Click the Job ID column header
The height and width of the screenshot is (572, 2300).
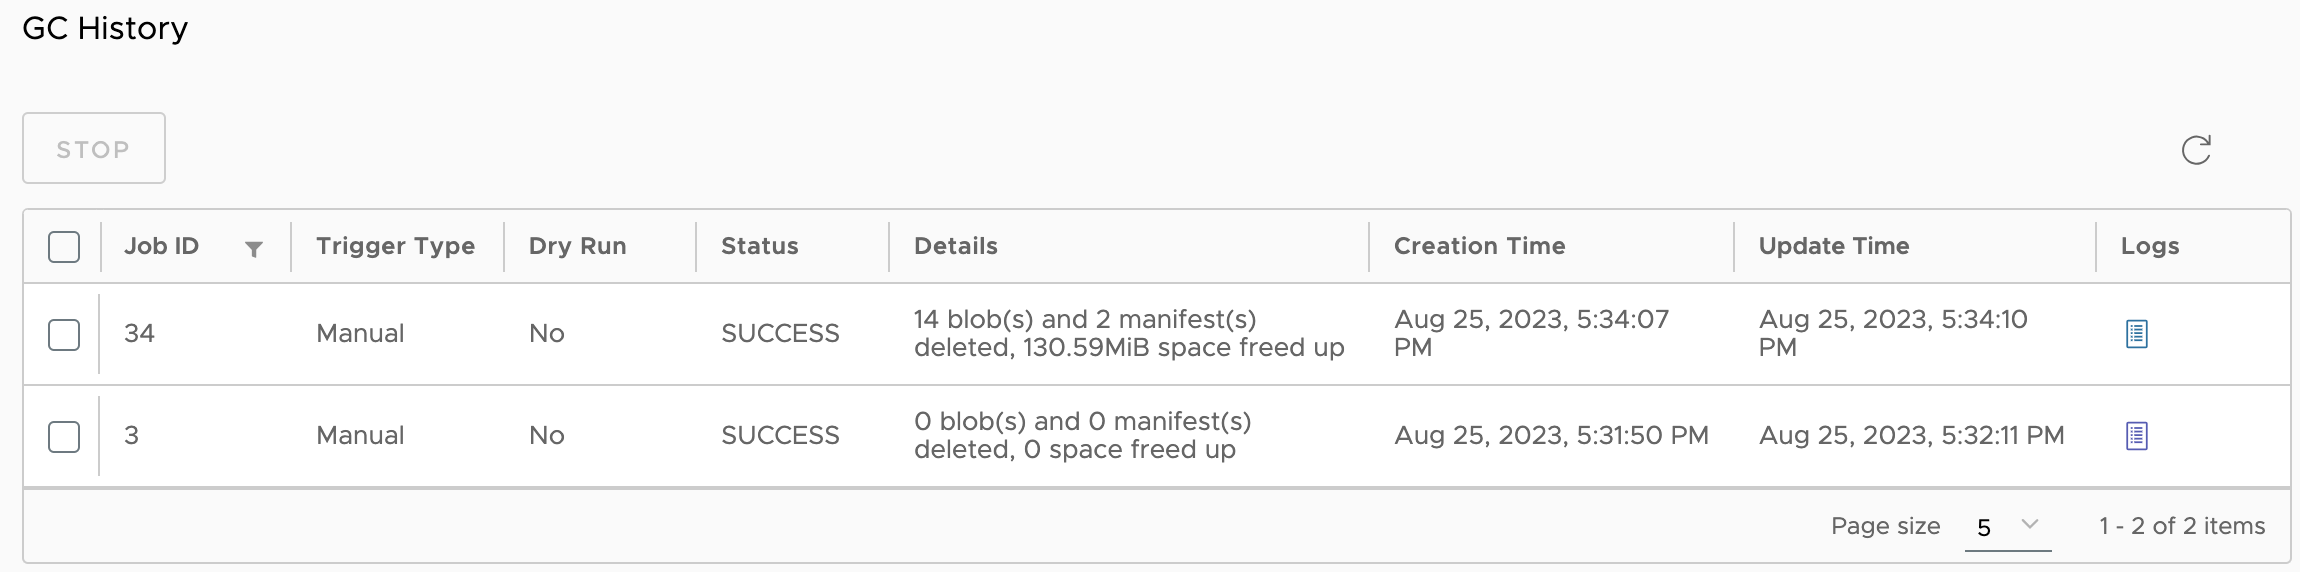point(162,246)
